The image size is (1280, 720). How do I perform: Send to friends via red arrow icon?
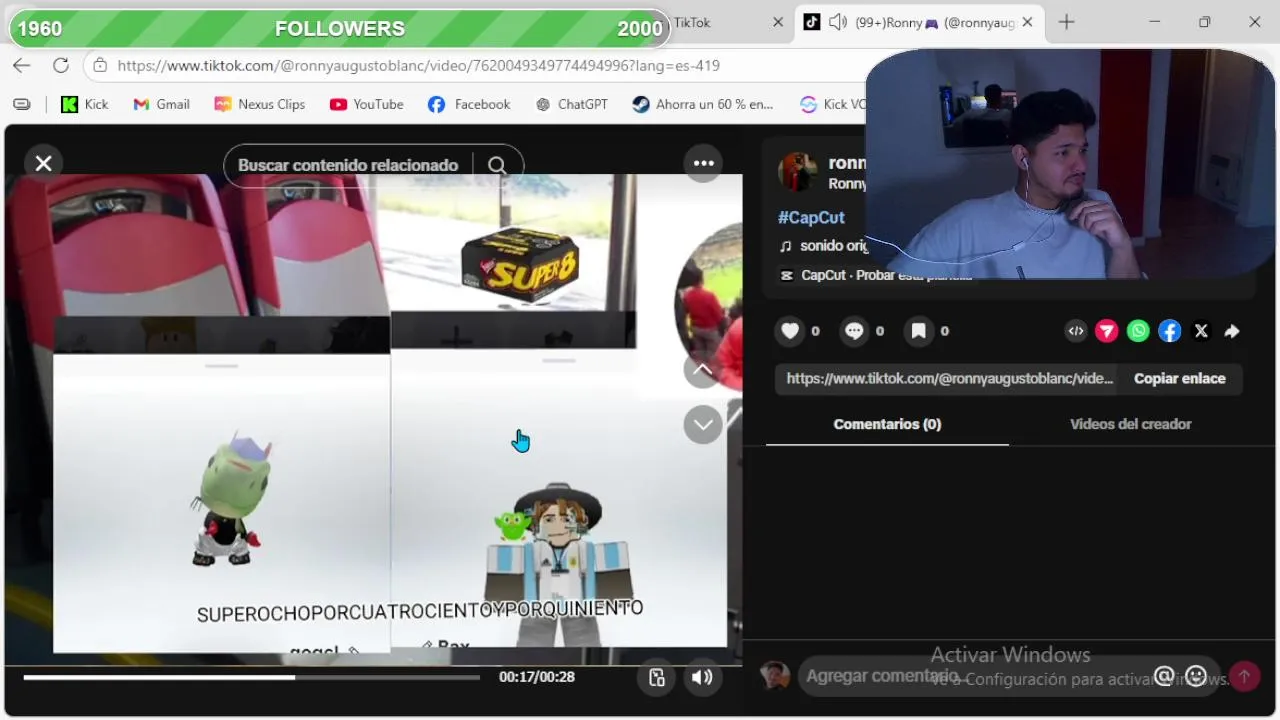click(x=1106, y=331)
